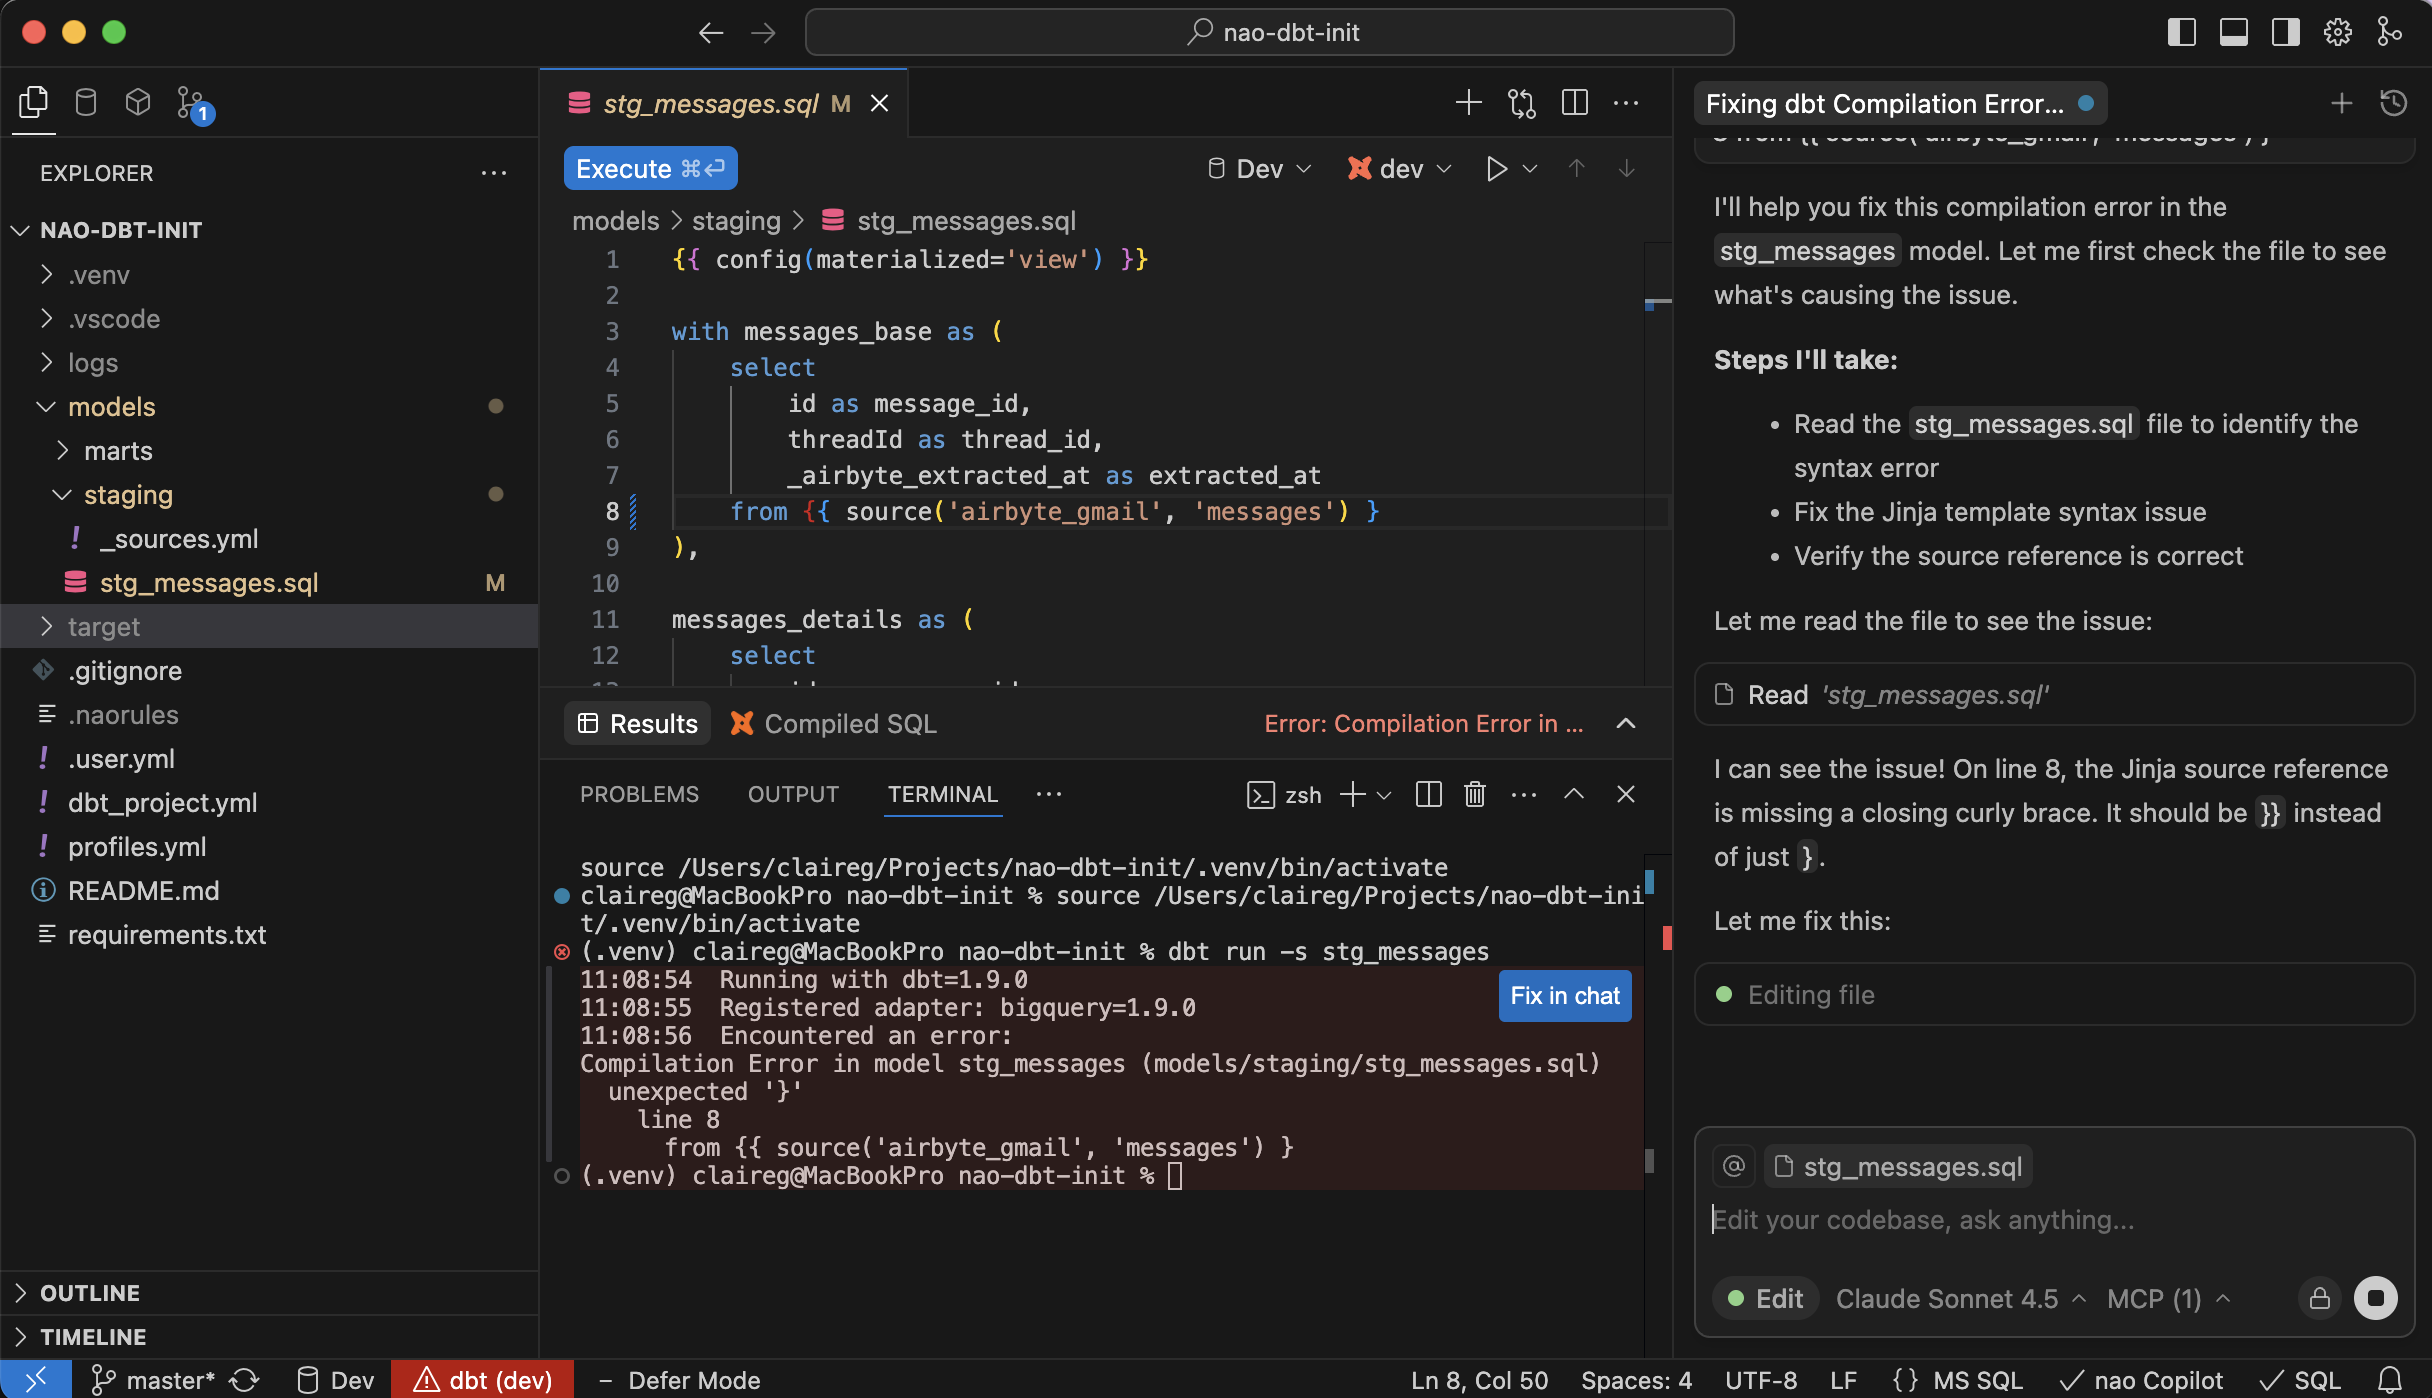Open the Source Control view in the activity bar

(190, 102)
